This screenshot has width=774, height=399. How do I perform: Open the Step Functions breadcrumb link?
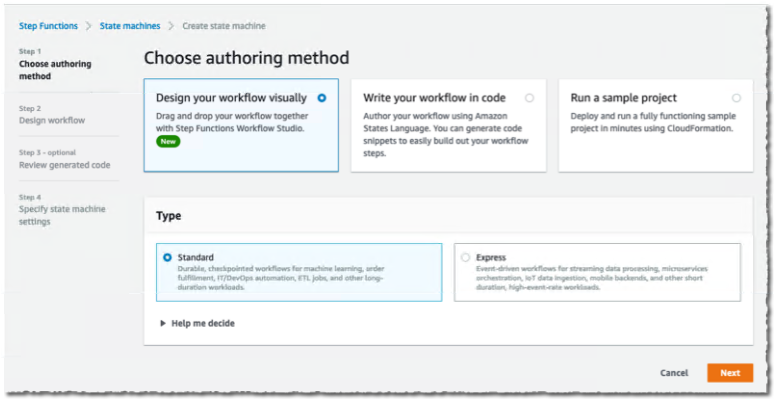[48, 26]
